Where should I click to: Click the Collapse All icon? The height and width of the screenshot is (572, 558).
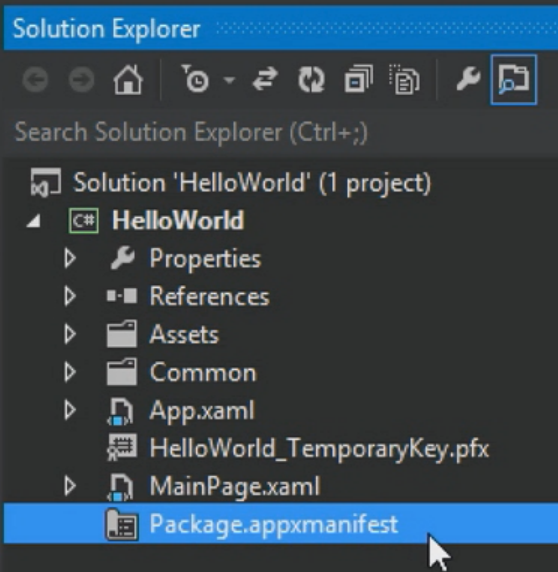point(359,79)
